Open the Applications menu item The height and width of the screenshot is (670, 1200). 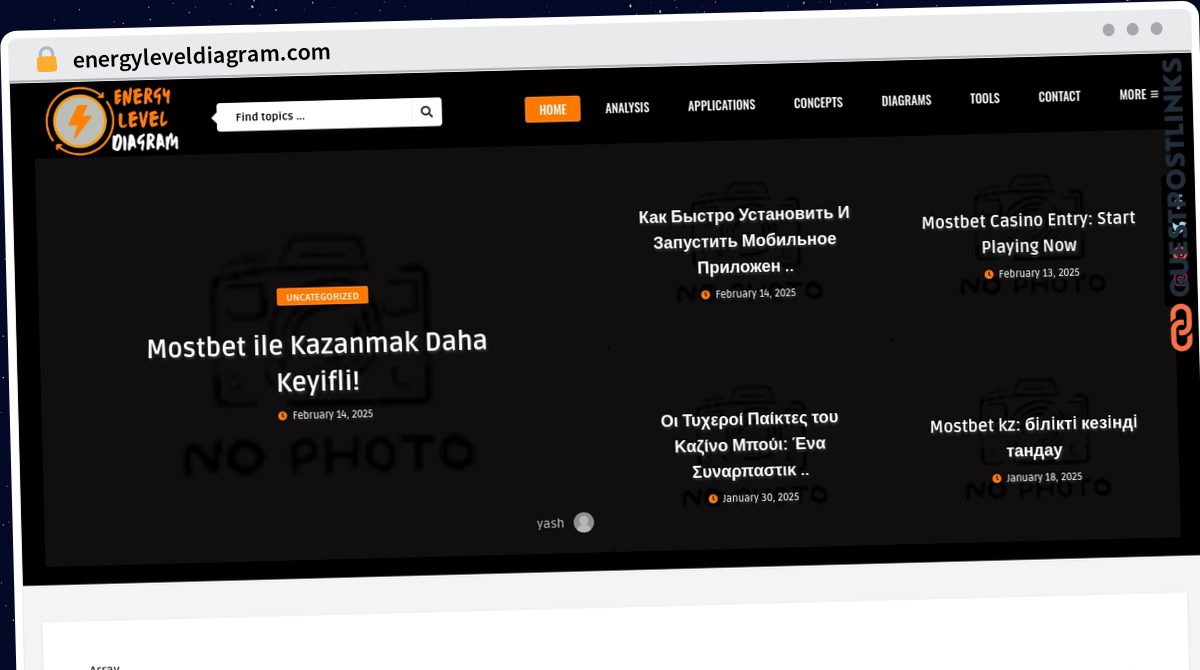tap(721, 105)
